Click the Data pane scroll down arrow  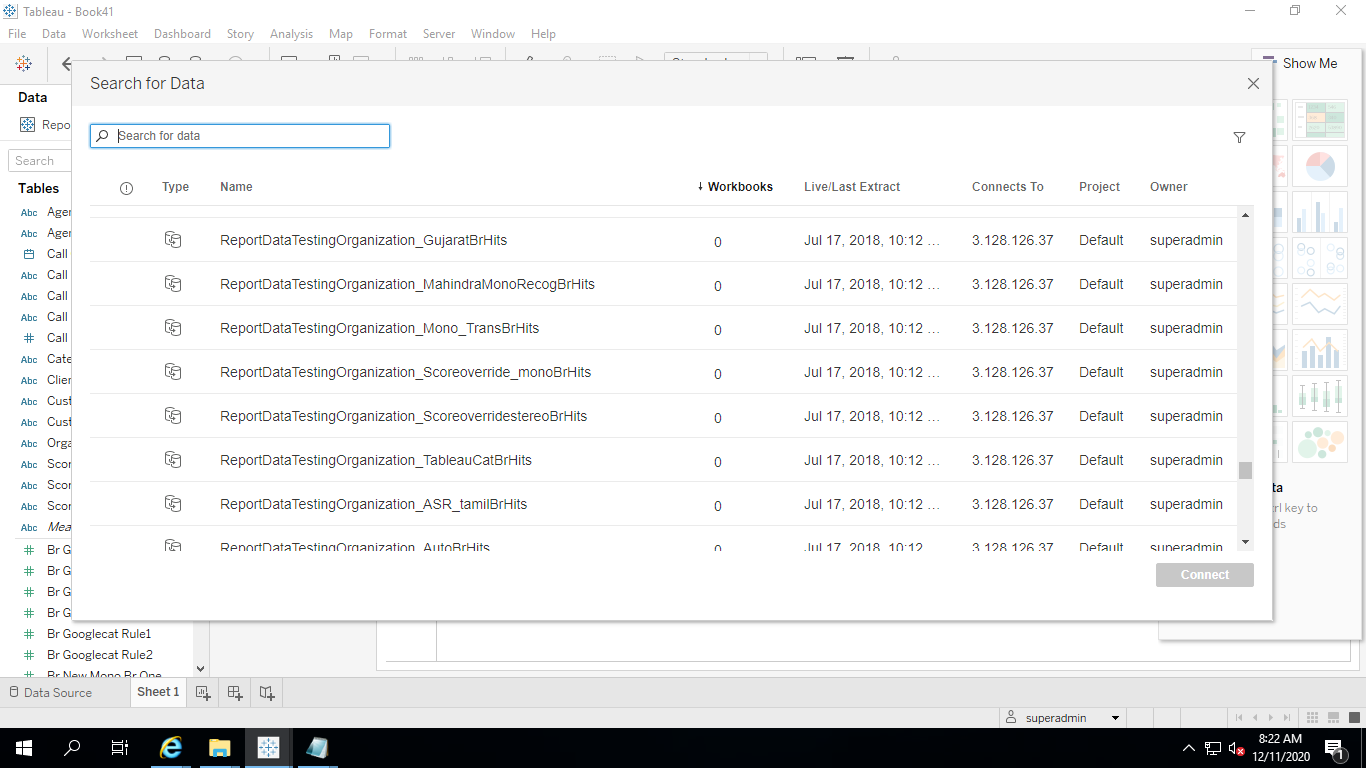tap(200, 669)
